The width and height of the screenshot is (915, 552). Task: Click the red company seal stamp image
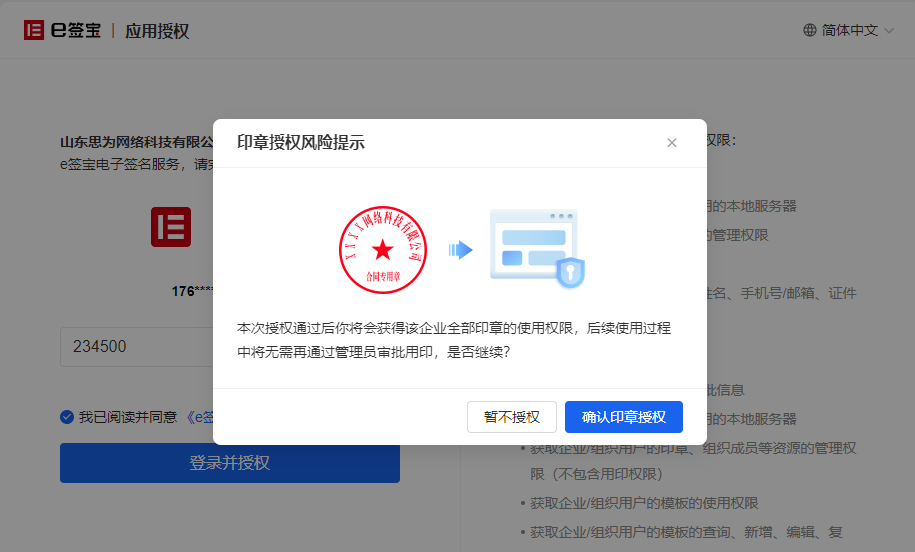pyautogui.click(x=383, y=250)
